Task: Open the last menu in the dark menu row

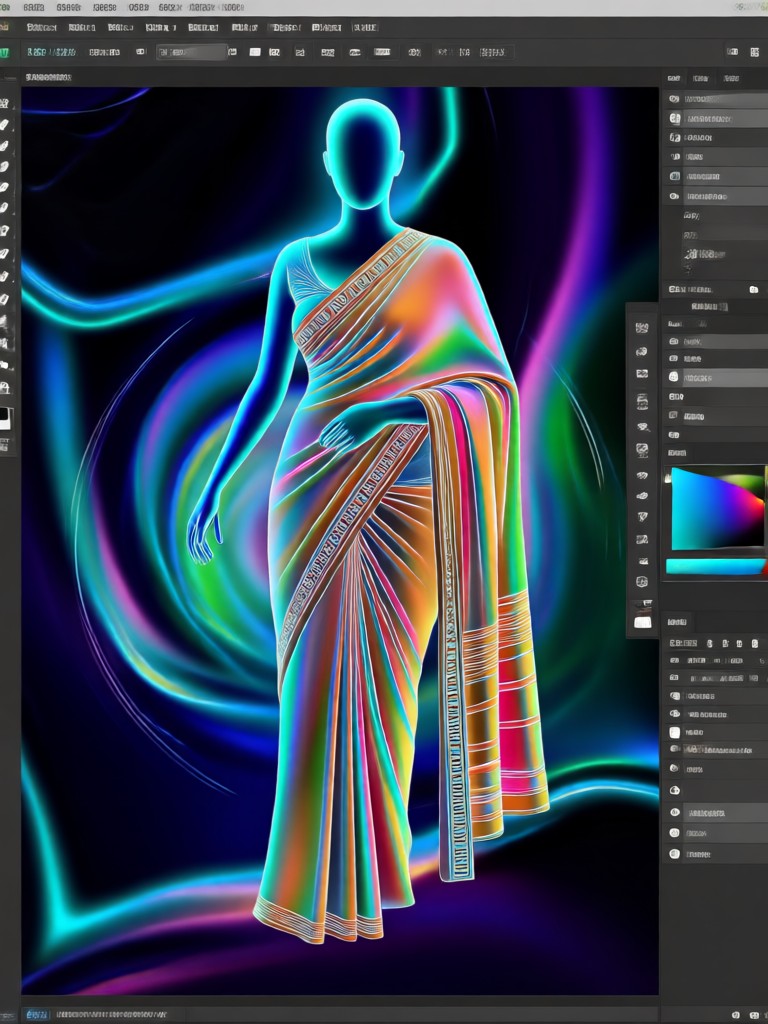Action: (365, 27)
